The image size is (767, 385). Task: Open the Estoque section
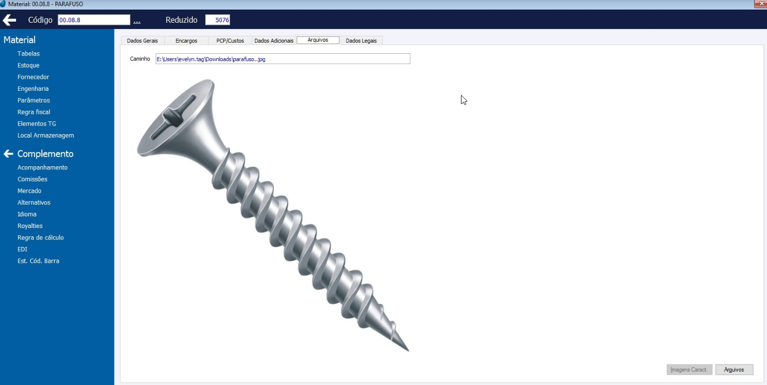28,66
